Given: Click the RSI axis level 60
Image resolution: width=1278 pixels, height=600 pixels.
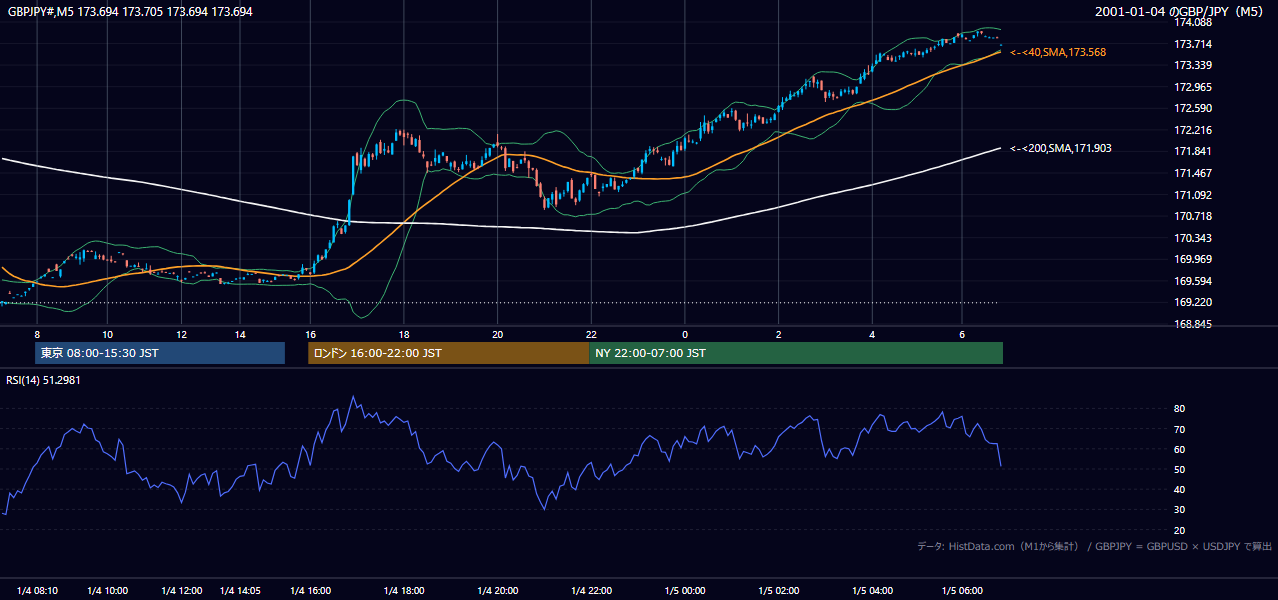Looking at the screenshot, I should [1179, 449].
